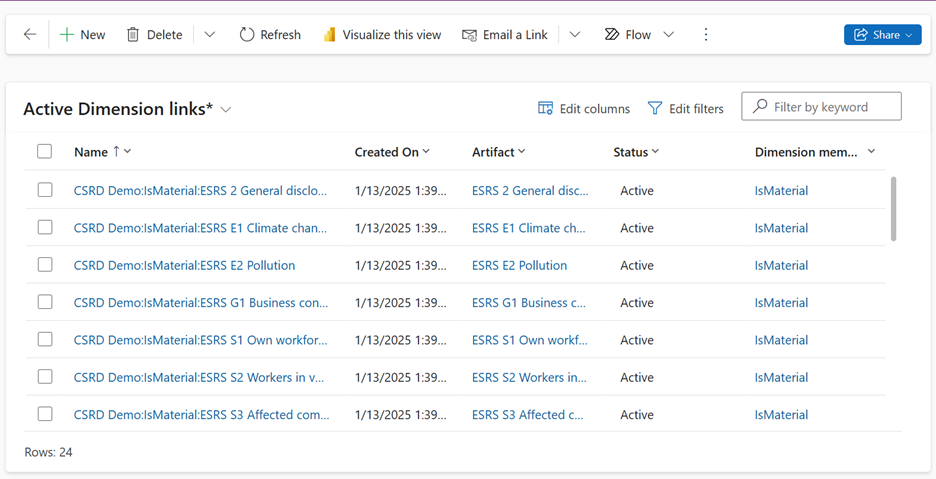Screen dimensions: 936x479
Task: Check the ESRS E1 Climate change row
Action: click(45, 228)
